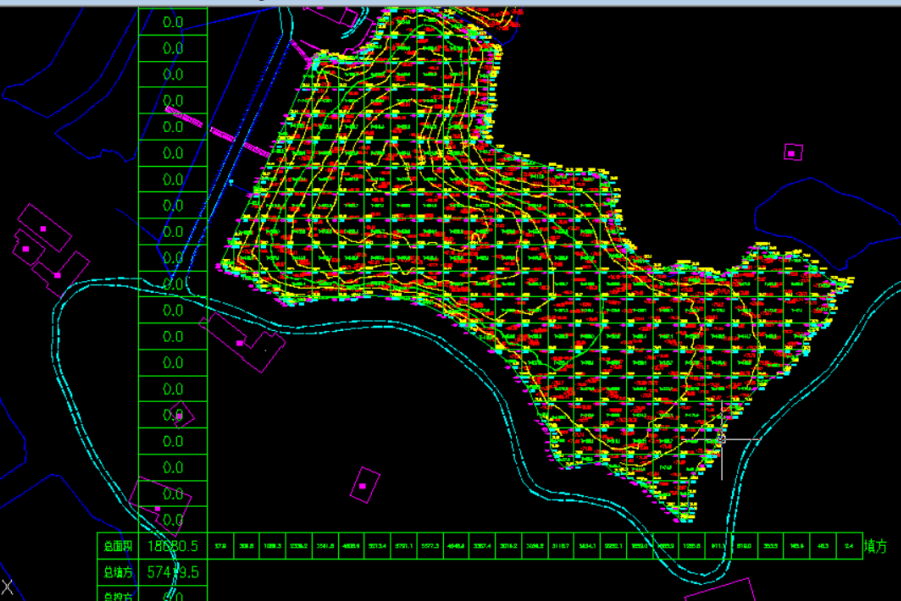
Task: Click the UCS origin X marker
Action: [x=7, y=587]
